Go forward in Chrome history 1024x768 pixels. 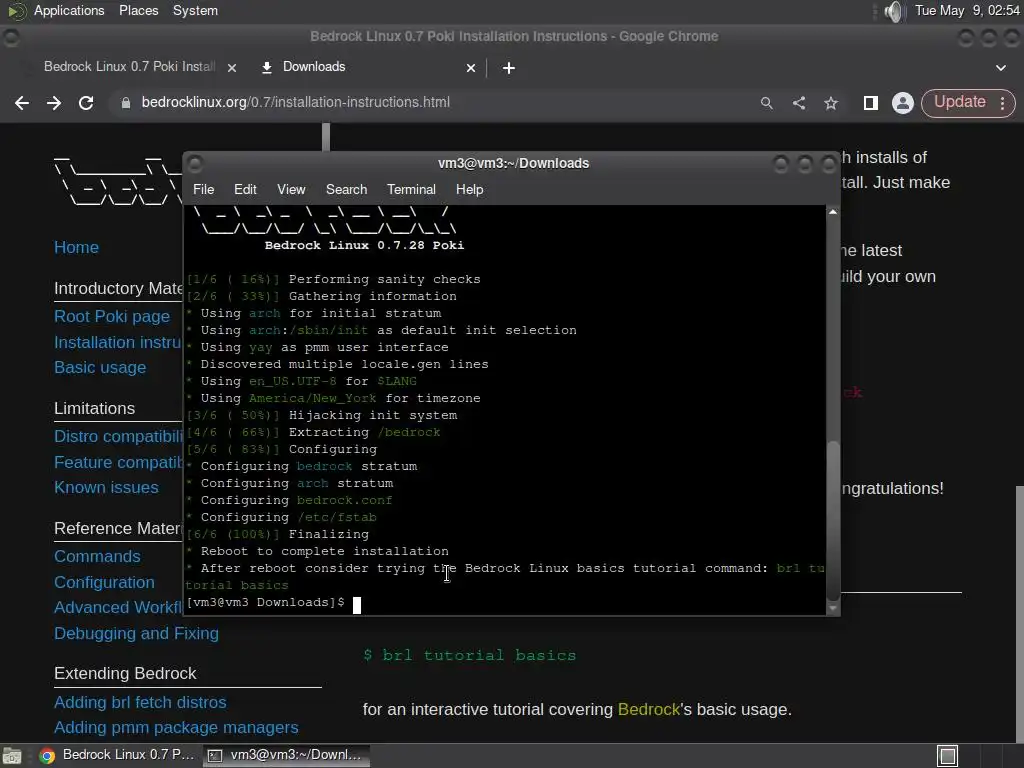pos(54,103)
